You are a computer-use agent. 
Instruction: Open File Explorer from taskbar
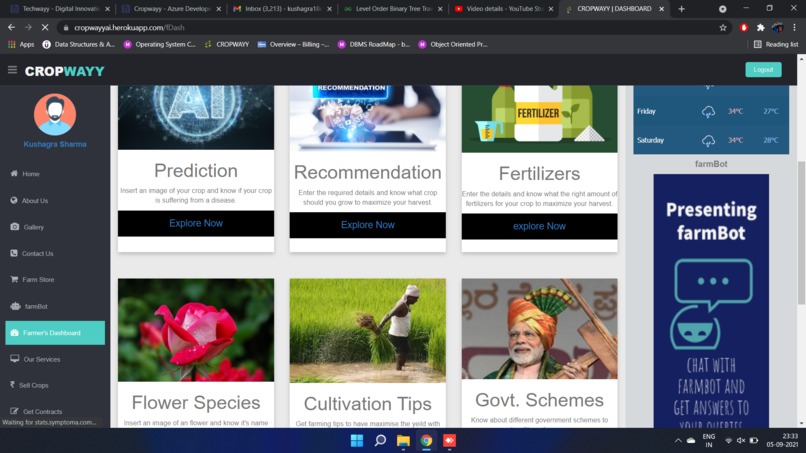(x=404, y=441)
